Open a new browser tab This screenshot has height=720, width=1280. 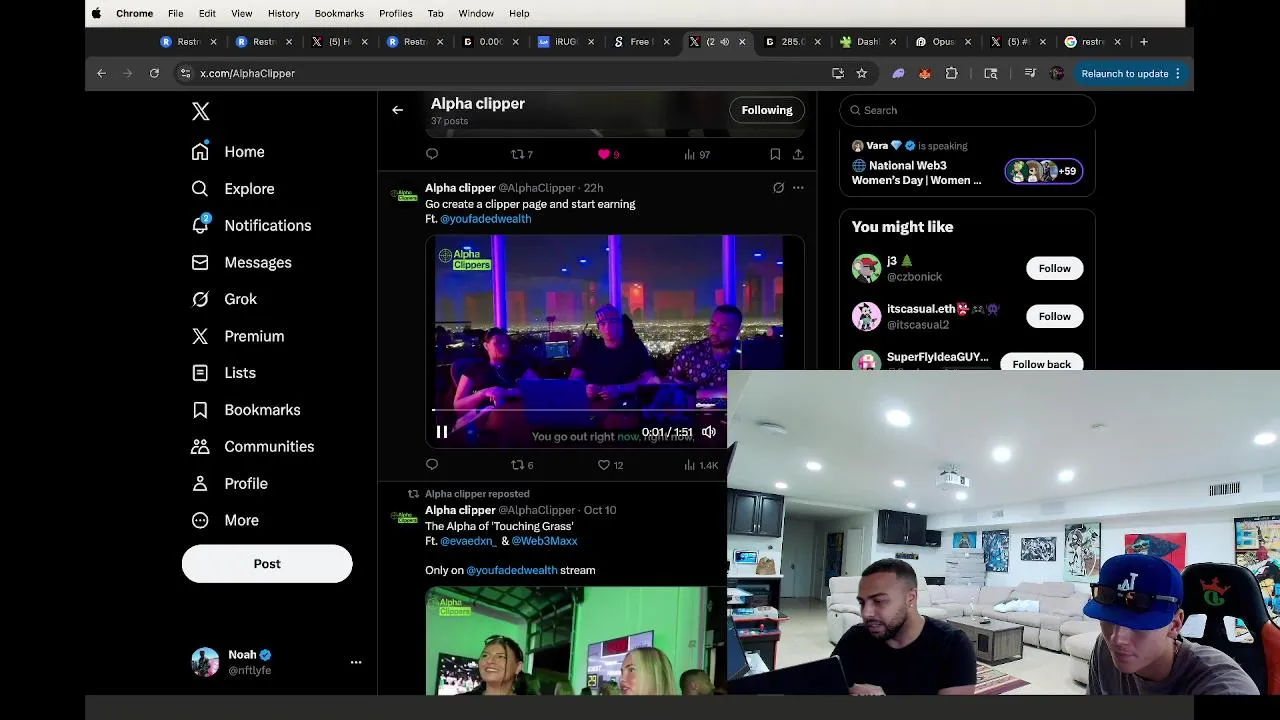pos(1144,42)
